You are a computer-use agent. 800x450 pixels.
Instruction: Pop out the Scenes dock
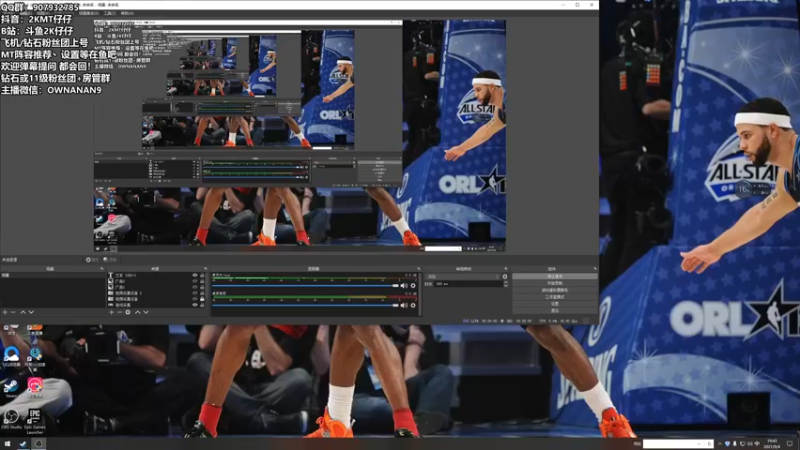(x=102, y=269)
